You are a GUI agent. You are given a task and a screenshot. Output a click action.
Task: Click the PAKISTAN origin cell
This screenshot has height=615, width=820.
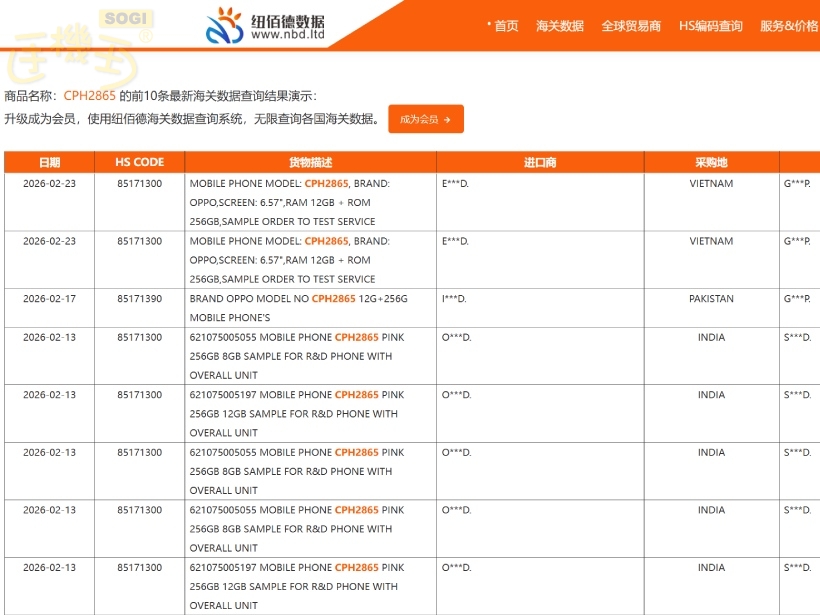coord(711,308)
